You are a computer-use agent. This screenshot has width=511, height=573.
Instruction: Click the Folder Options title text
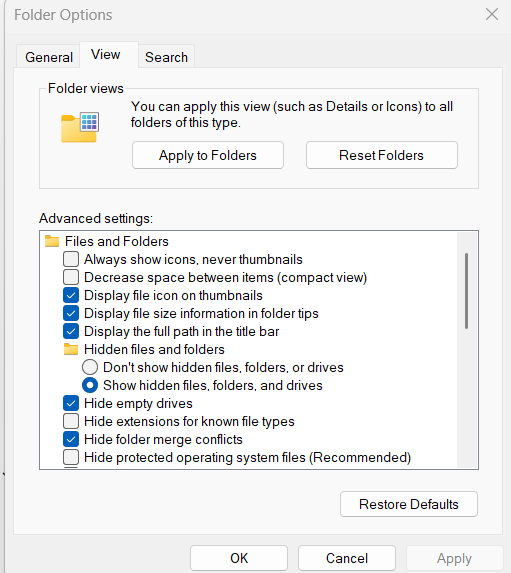pyautogui.click(x=63, y=15)
